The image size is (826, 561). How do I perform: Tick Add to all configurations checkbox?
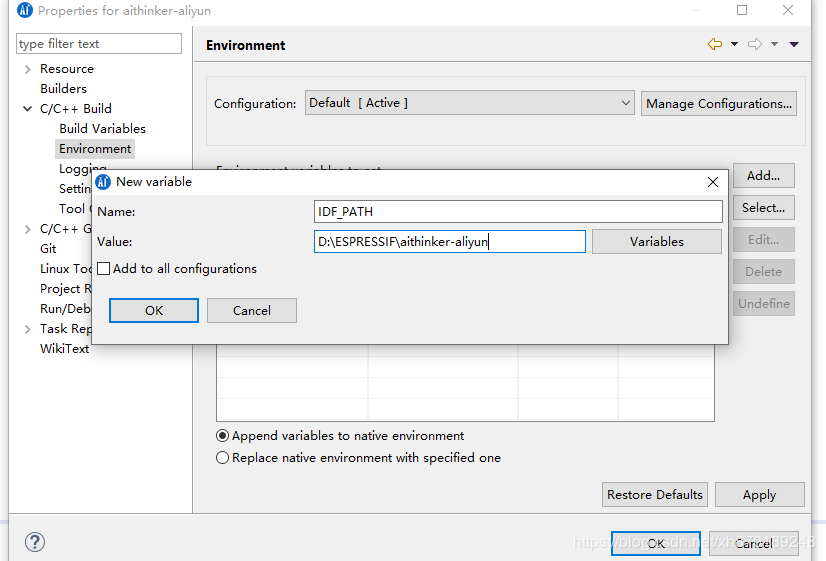click(104, 269)
